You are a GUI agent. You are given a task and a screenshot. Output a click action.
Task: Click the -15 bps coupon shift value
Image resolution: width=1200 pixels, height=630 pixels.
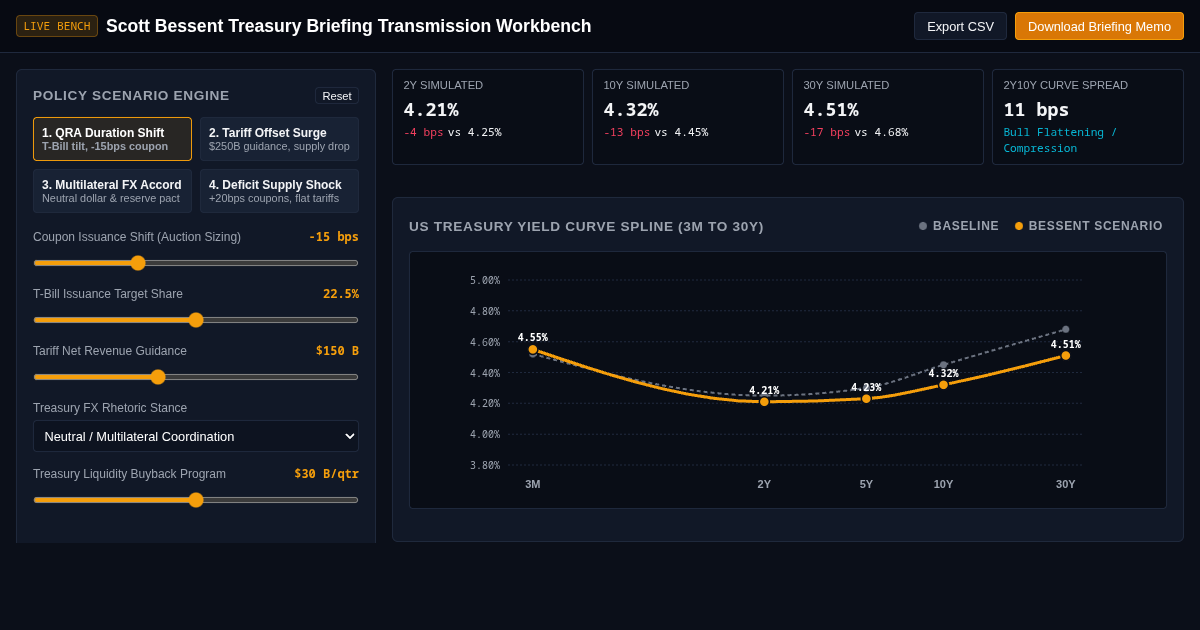(x=334, y=237)
